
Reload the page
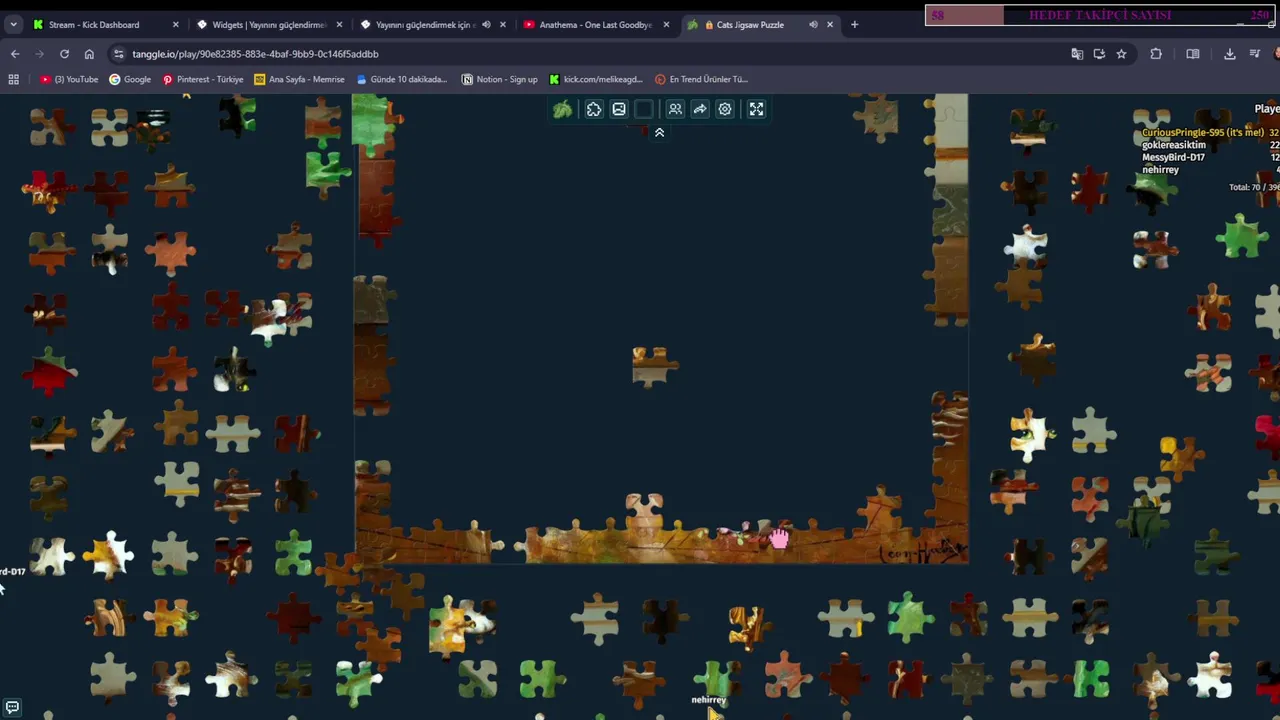pyautogui.click(x=64, y=54)
